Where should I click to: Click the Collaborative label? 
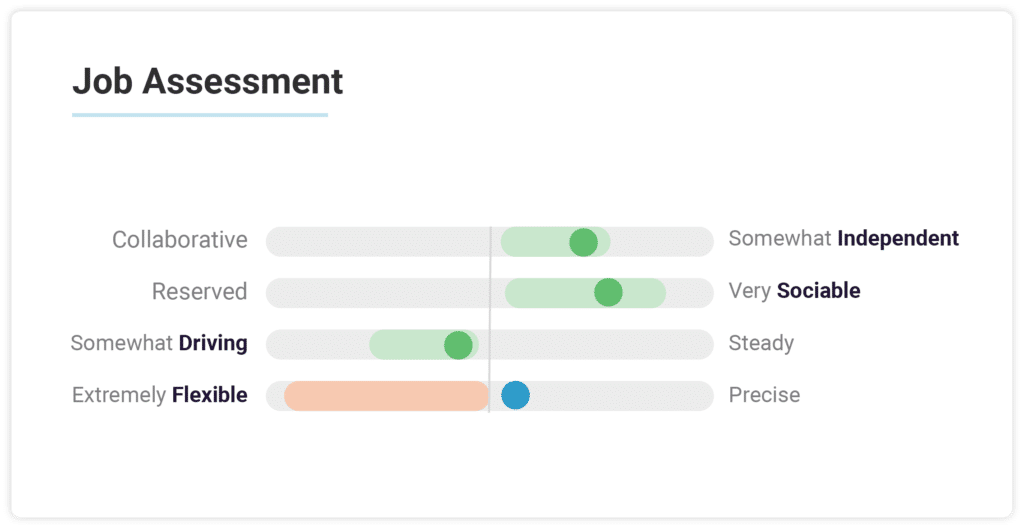[x=180, y=240]
